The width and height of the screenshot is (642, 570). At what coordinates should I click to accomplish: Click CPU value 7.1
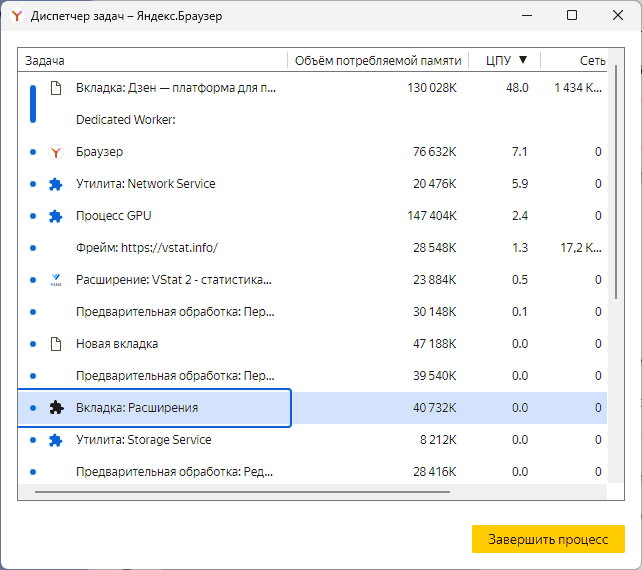(520, 152)
